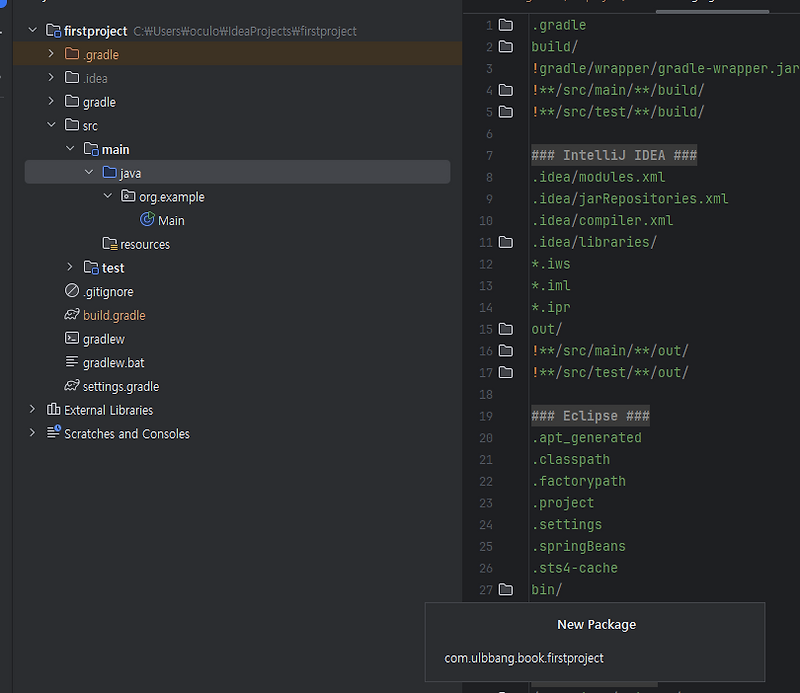Select gradlew.bat in project tree
The width and height of the screenshot is (800, 693).
113,363
